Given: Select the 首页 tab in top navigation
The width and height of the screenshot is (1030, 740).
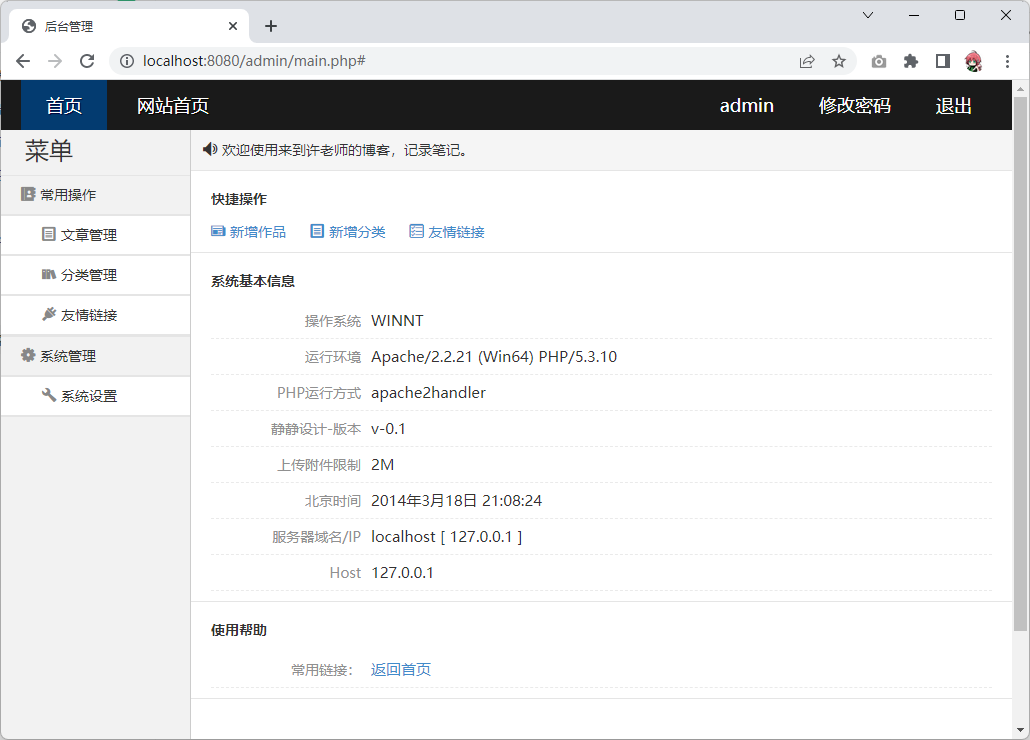Looking at the screenshot, I should point(64,106).
